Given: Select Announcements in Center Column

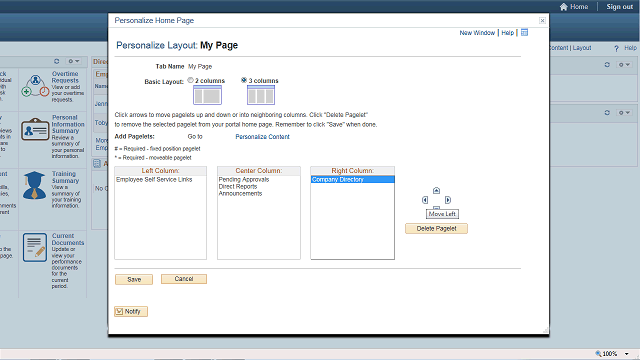Looking at the screenshot, I should click(240, 193).
